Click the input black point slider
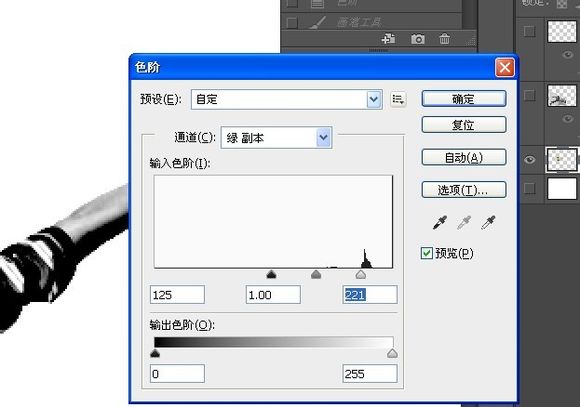This screenshot has width=580, height=407. [x=272, y=274]
